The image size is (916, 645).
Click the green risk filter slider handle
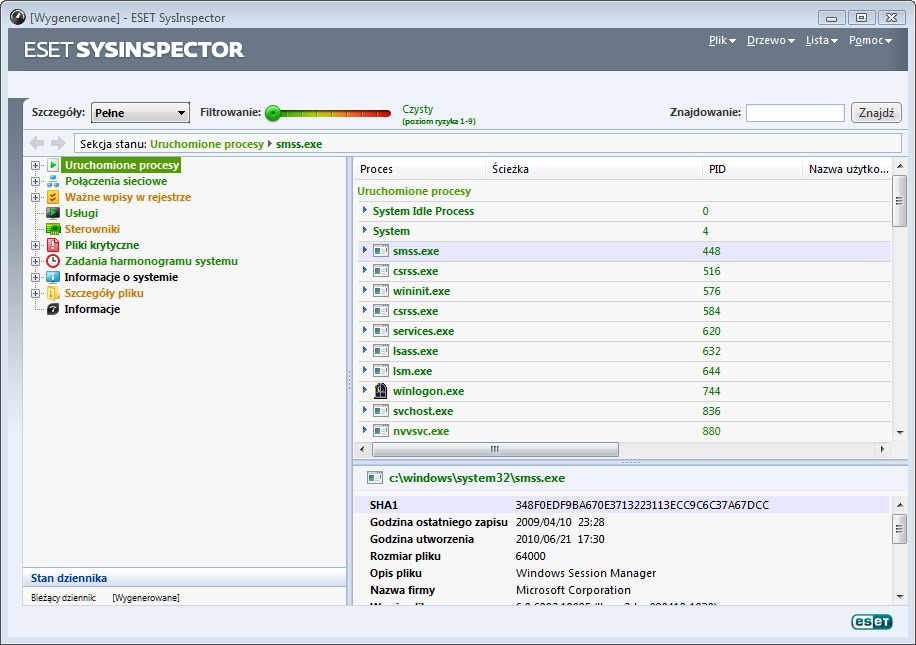pos(273,113)
